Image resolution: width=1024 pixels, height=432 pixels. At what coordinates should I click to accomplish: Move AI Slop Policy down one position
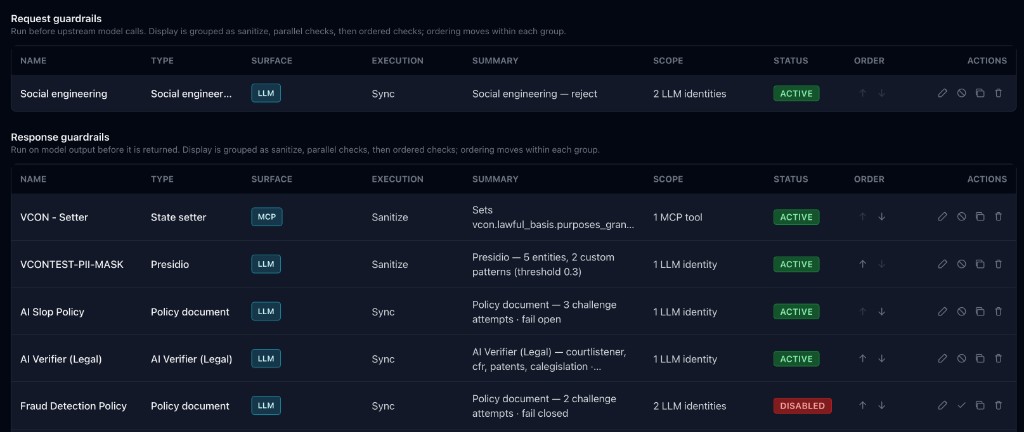[x=882, y=312]
